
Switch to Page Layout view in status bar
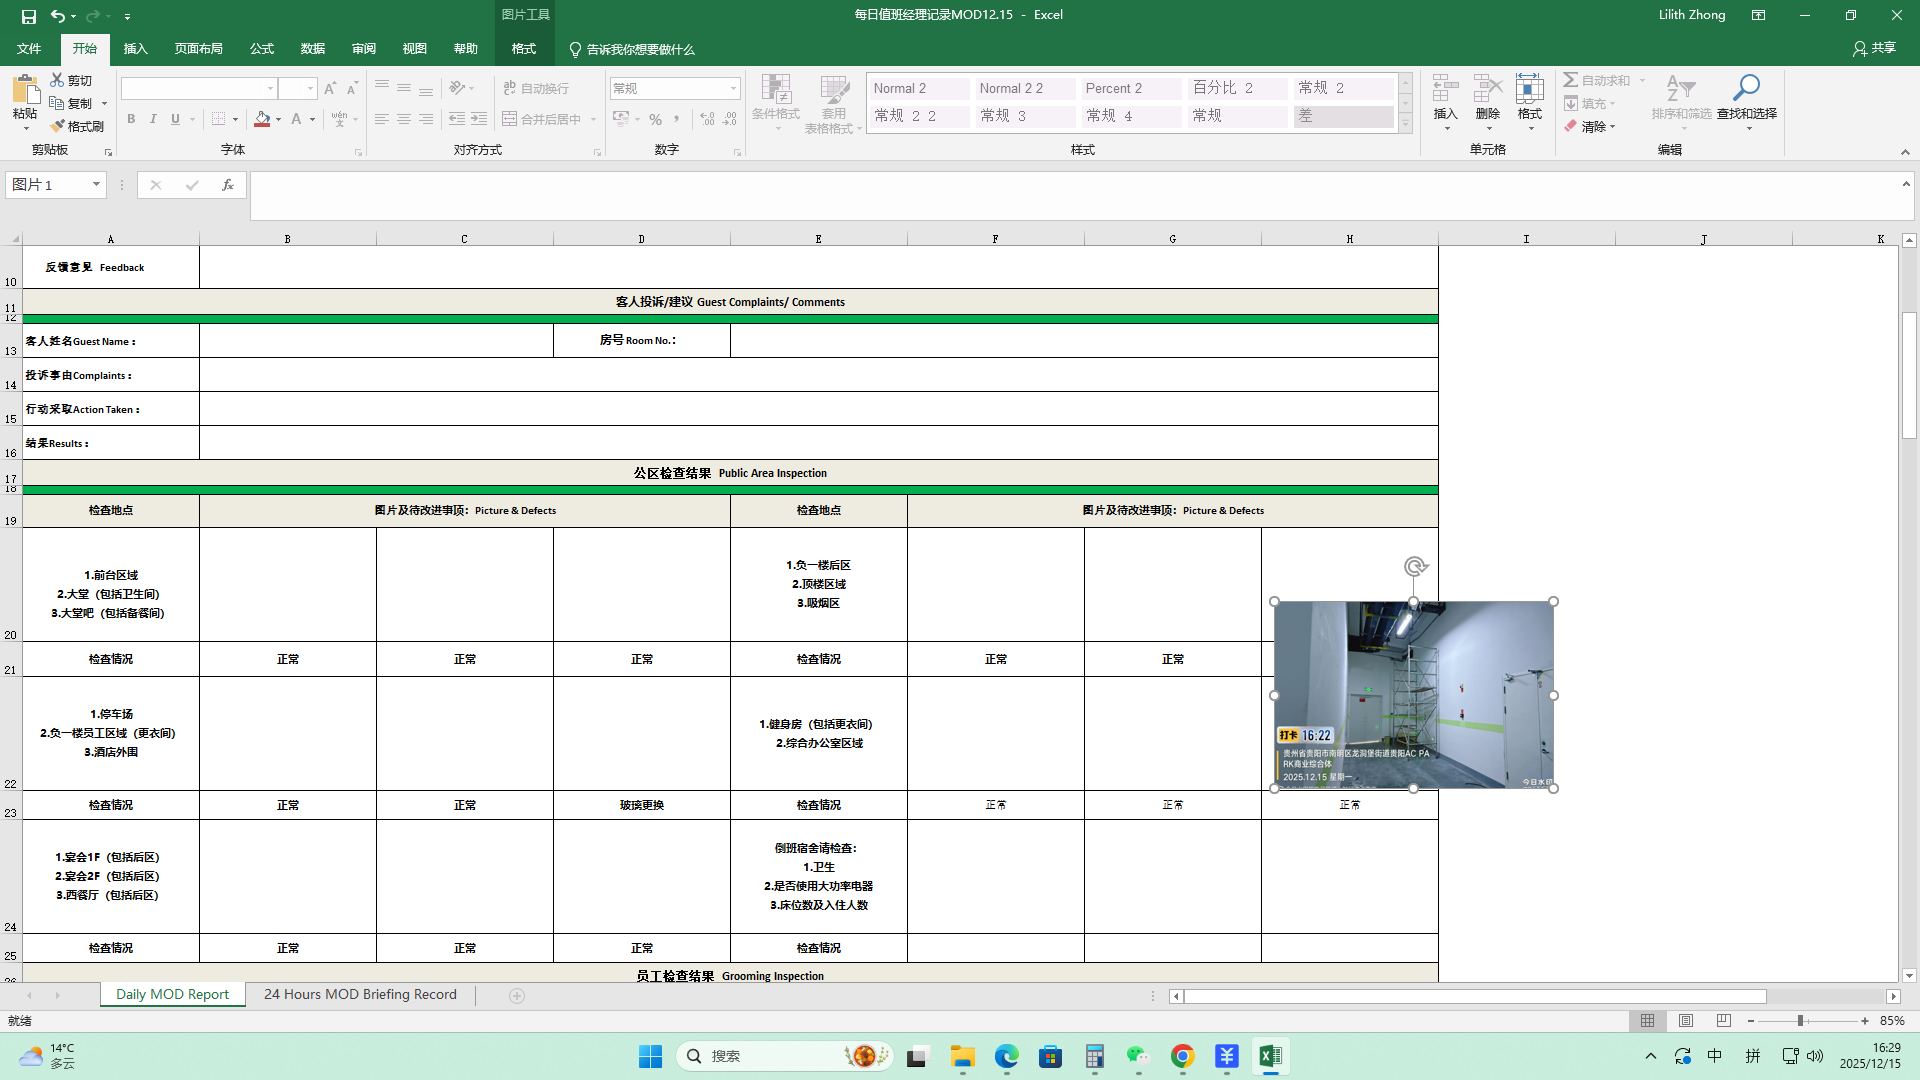tap(1686, 1021)
